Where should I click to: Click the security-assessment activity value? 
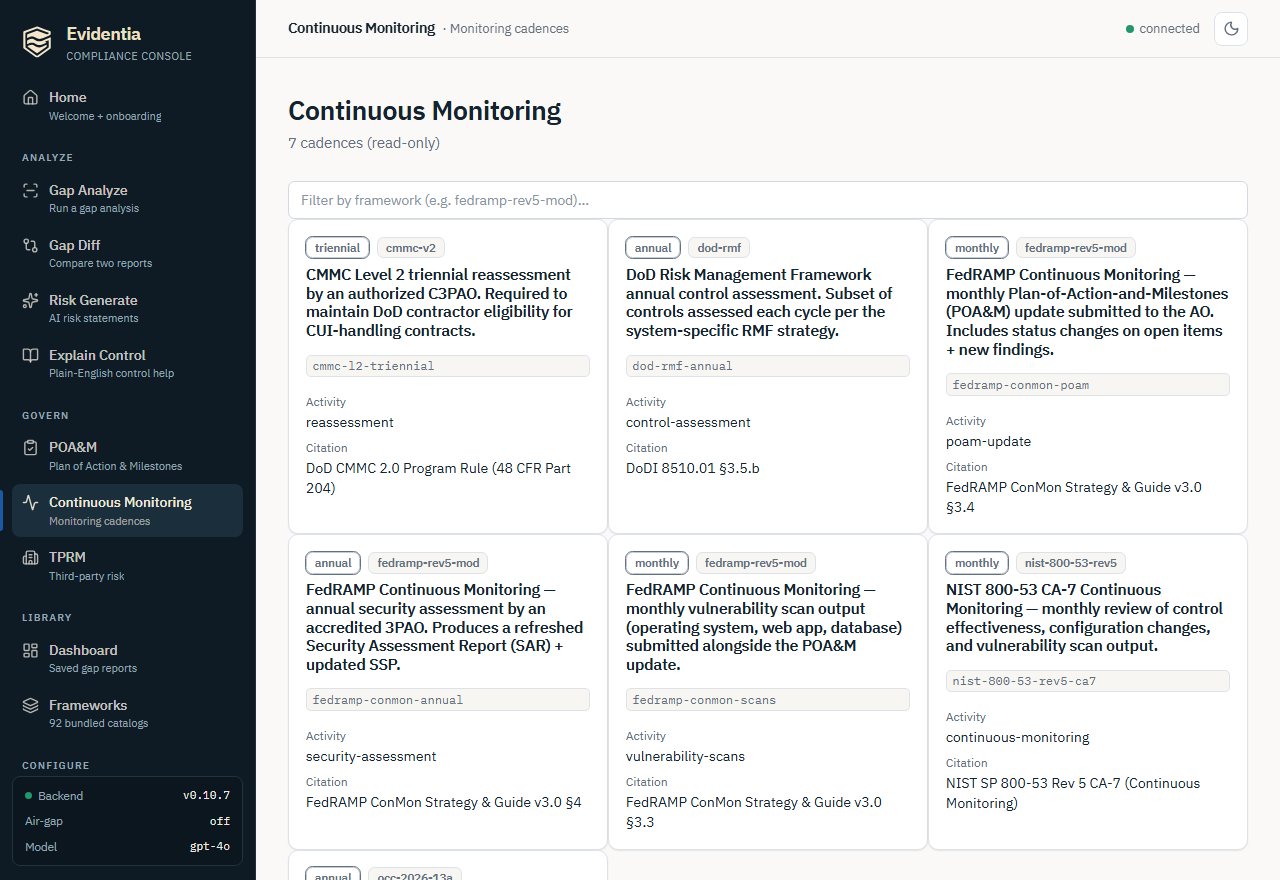[371, 756]
